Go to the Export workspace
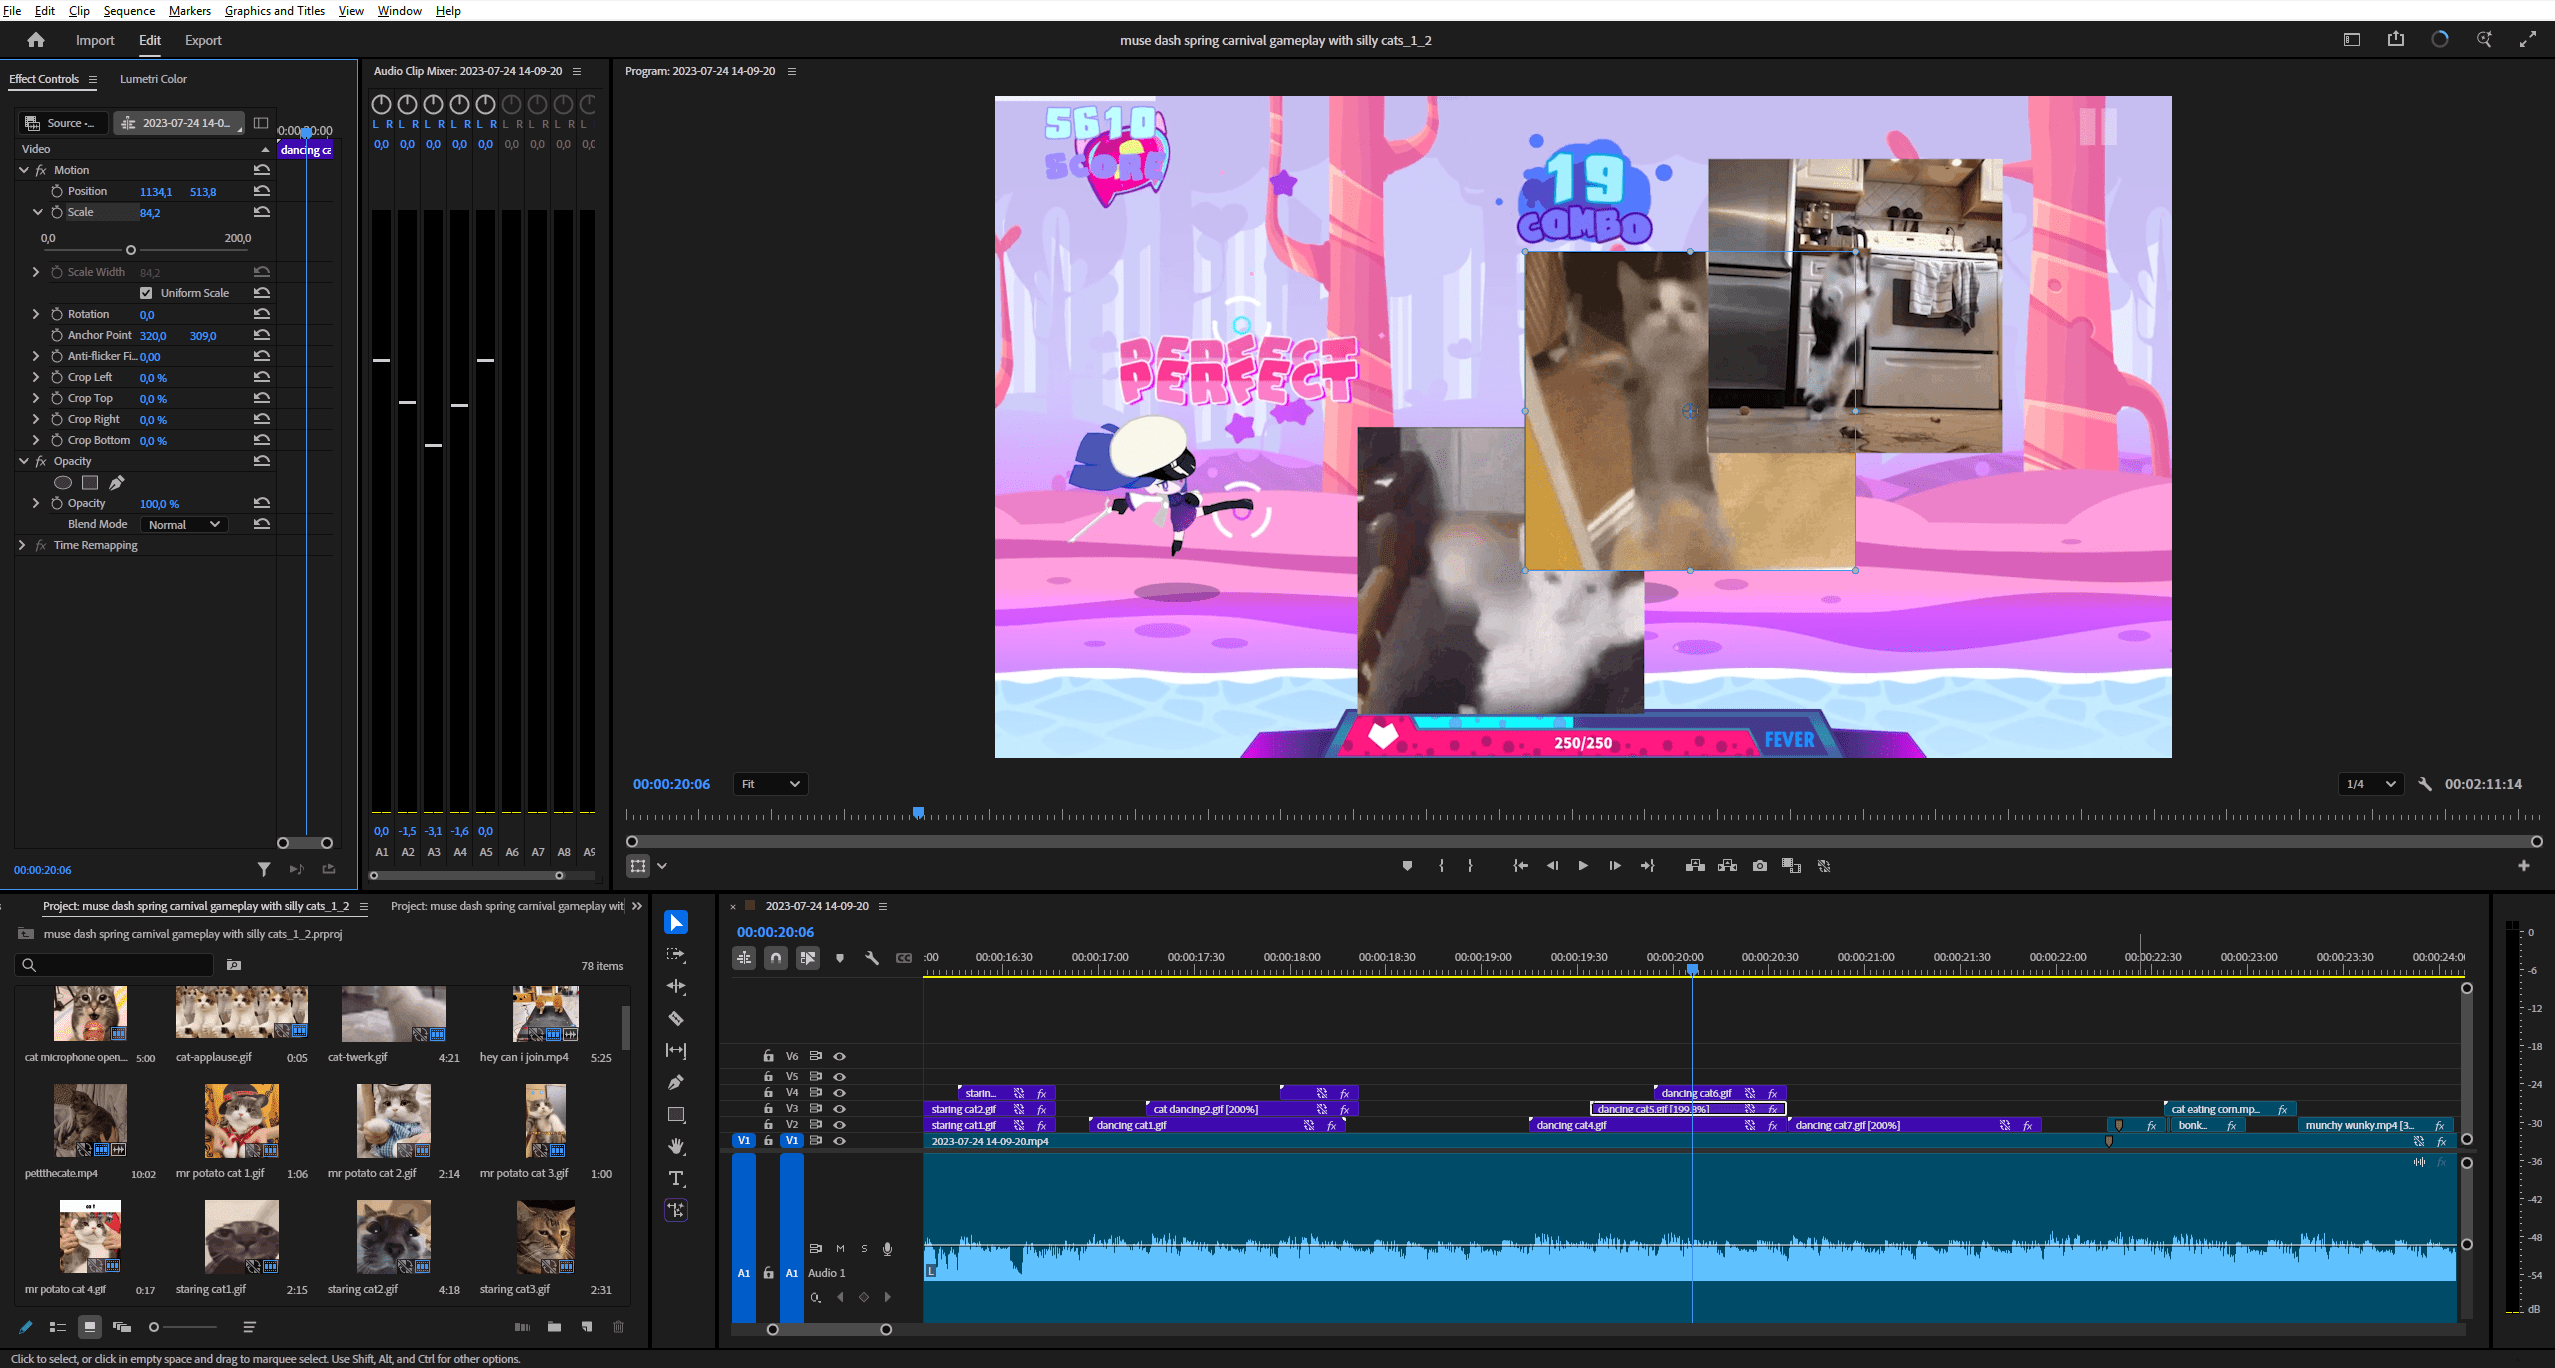The width and height of the screenshot is (2555, 1368). [203, 40]
